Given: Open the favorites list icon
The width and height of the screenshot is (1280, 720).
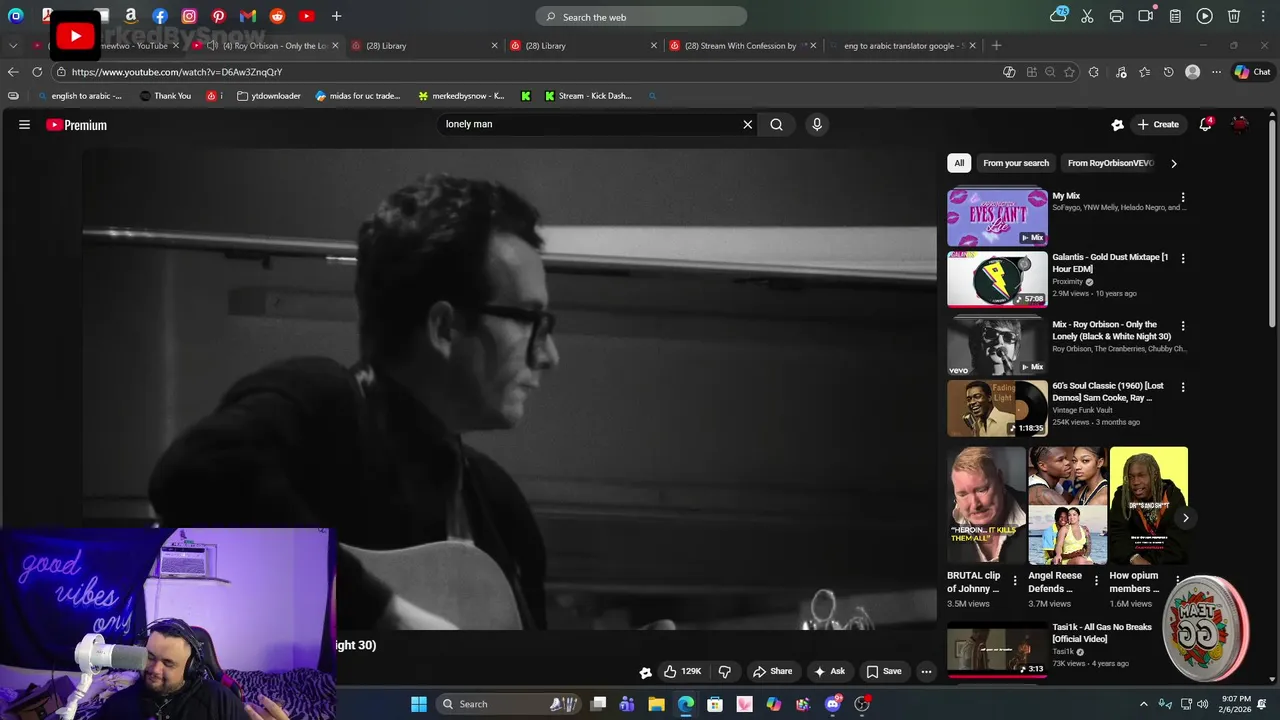Looking at the screenshot, I should (1144, 72).
